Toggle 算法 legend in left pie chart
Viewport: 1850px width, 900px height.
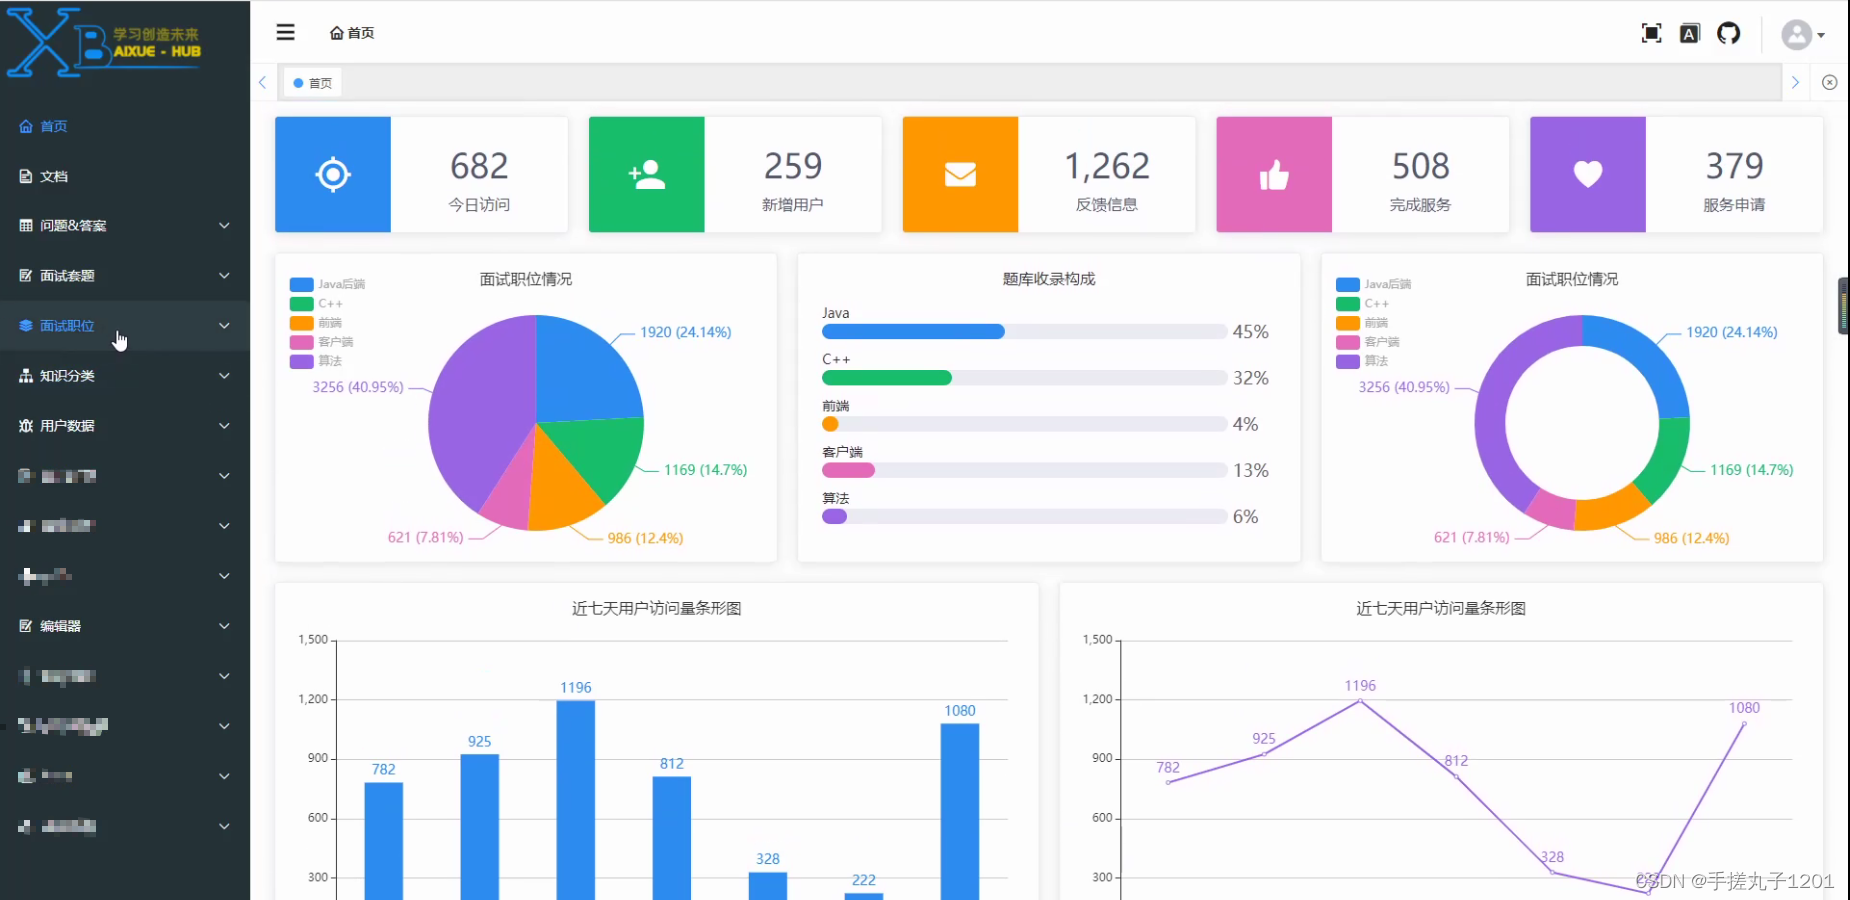coord(316,361)
